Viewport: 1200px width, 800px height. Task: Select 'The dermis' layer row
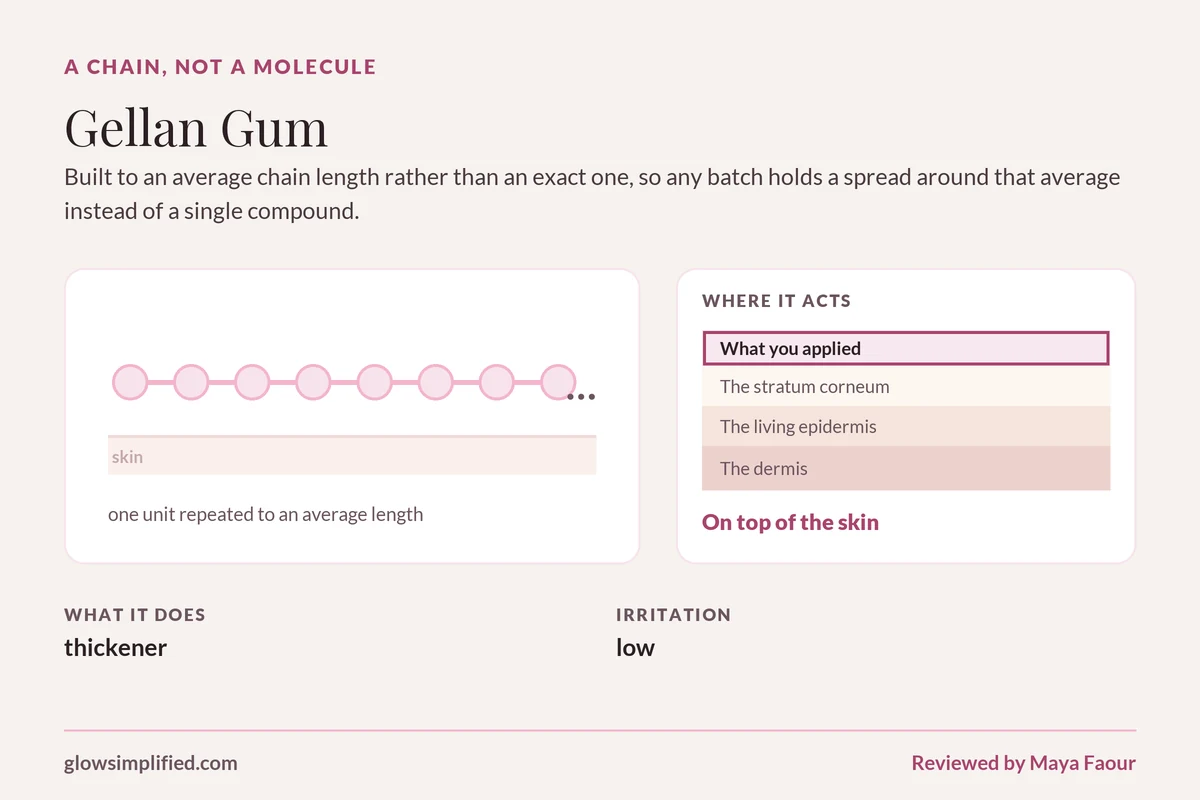point(906,469)
